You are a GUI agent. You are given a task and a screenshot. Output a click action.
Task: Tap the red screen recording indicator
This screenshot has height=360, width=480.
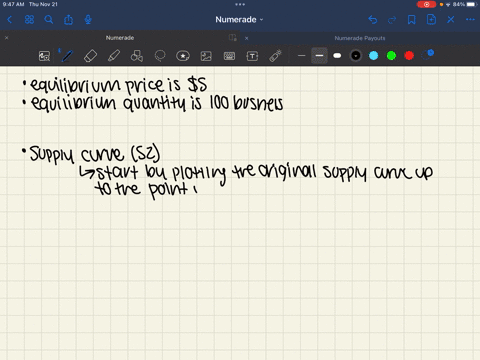426,4
